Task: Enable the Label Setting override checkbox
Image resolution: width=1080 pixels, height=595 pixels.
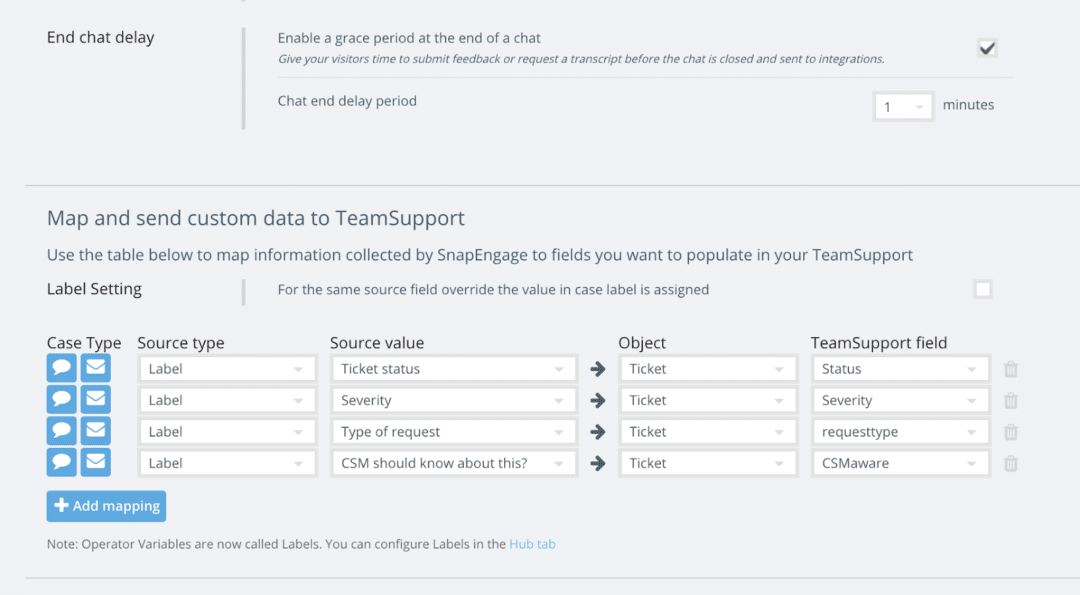Action: tap(983, 289)
